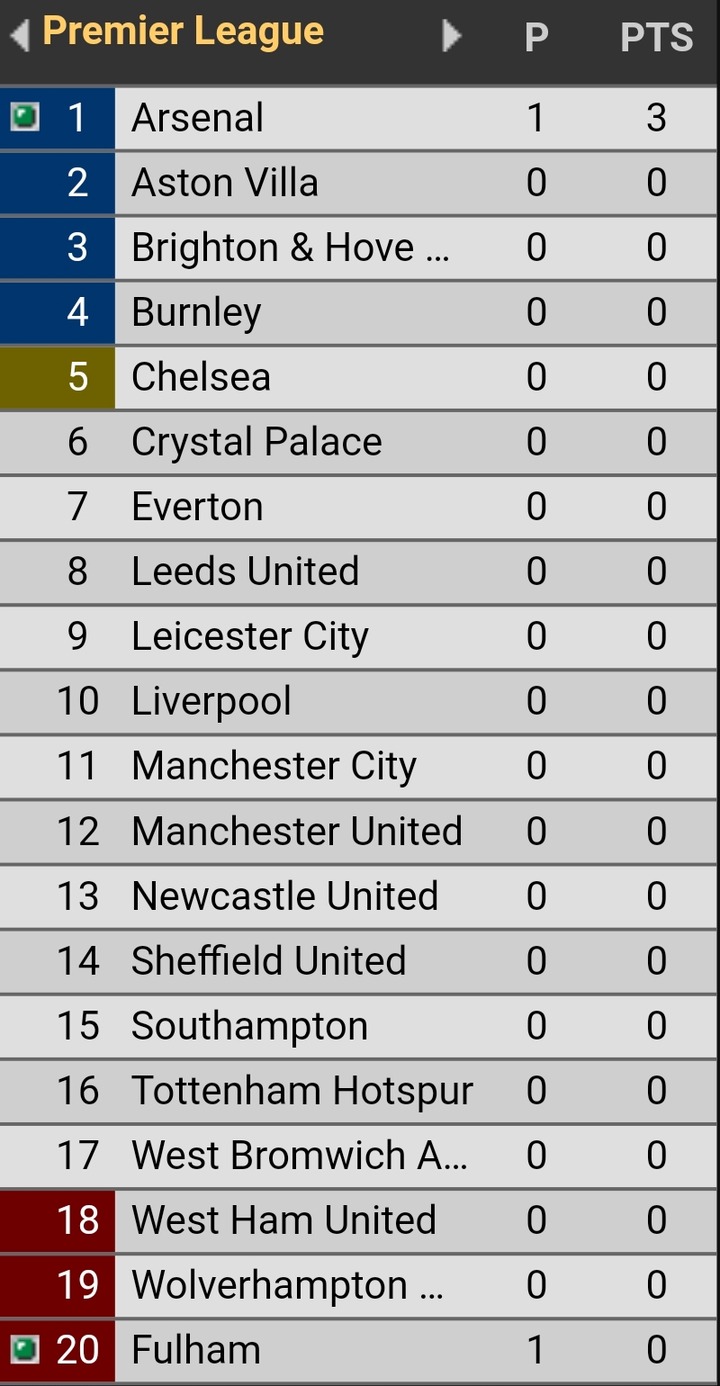
Task: Click the red position 18 badge
Action: point(58,1220)
